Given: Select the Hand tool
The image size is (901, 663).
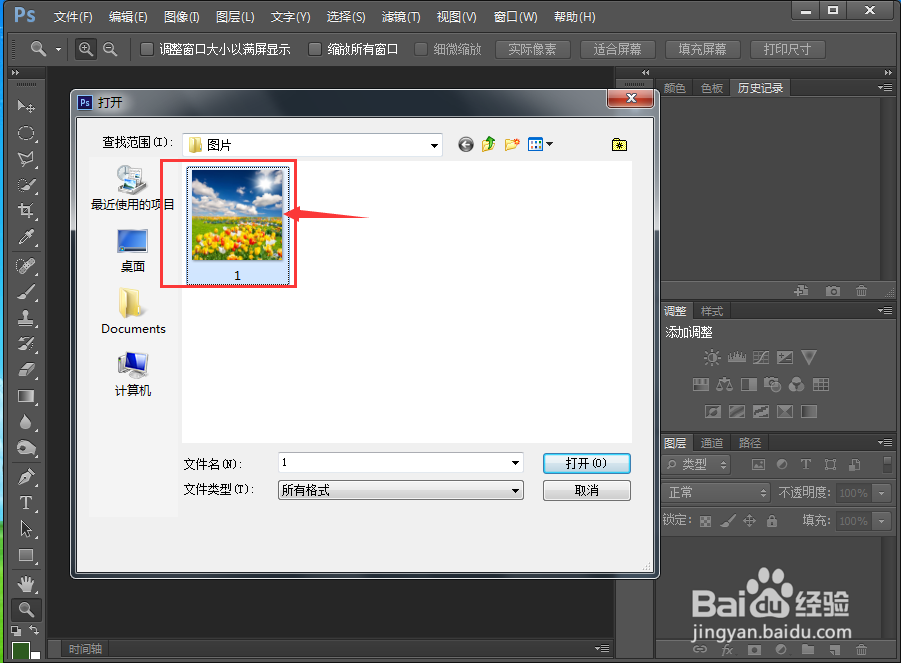Looking at the screenshot, I should pyautogui.click(x=26, y=584).
